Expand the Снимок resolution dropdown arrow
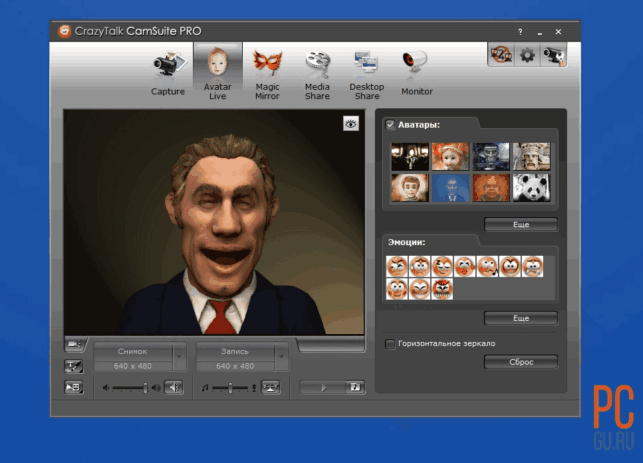This screenshot has height=463, width=643. [179, 356]
